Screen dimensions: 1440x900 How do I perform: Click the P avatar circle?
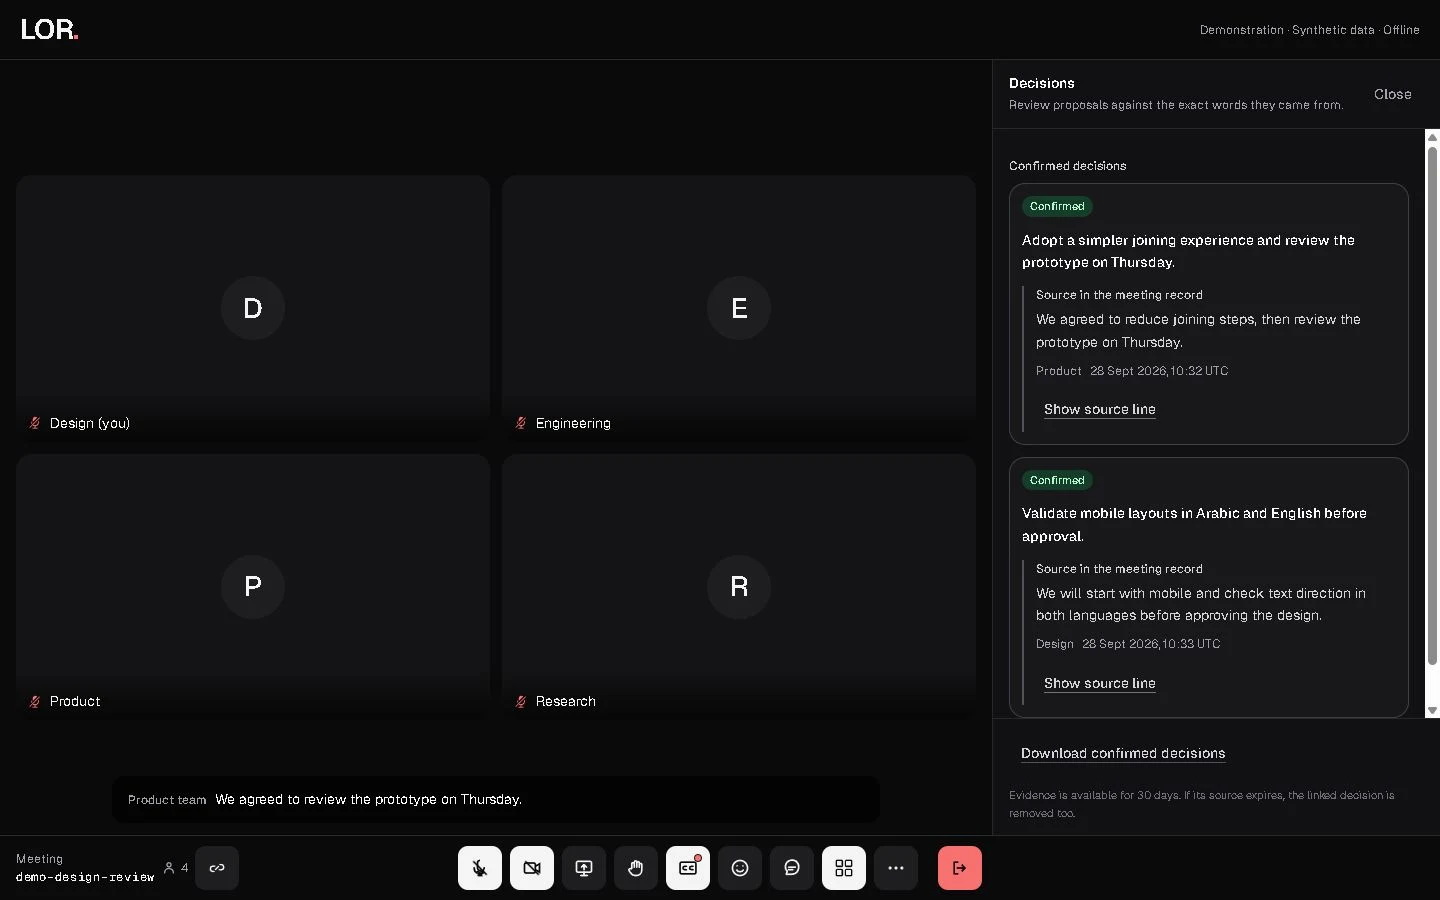[253, 586]
